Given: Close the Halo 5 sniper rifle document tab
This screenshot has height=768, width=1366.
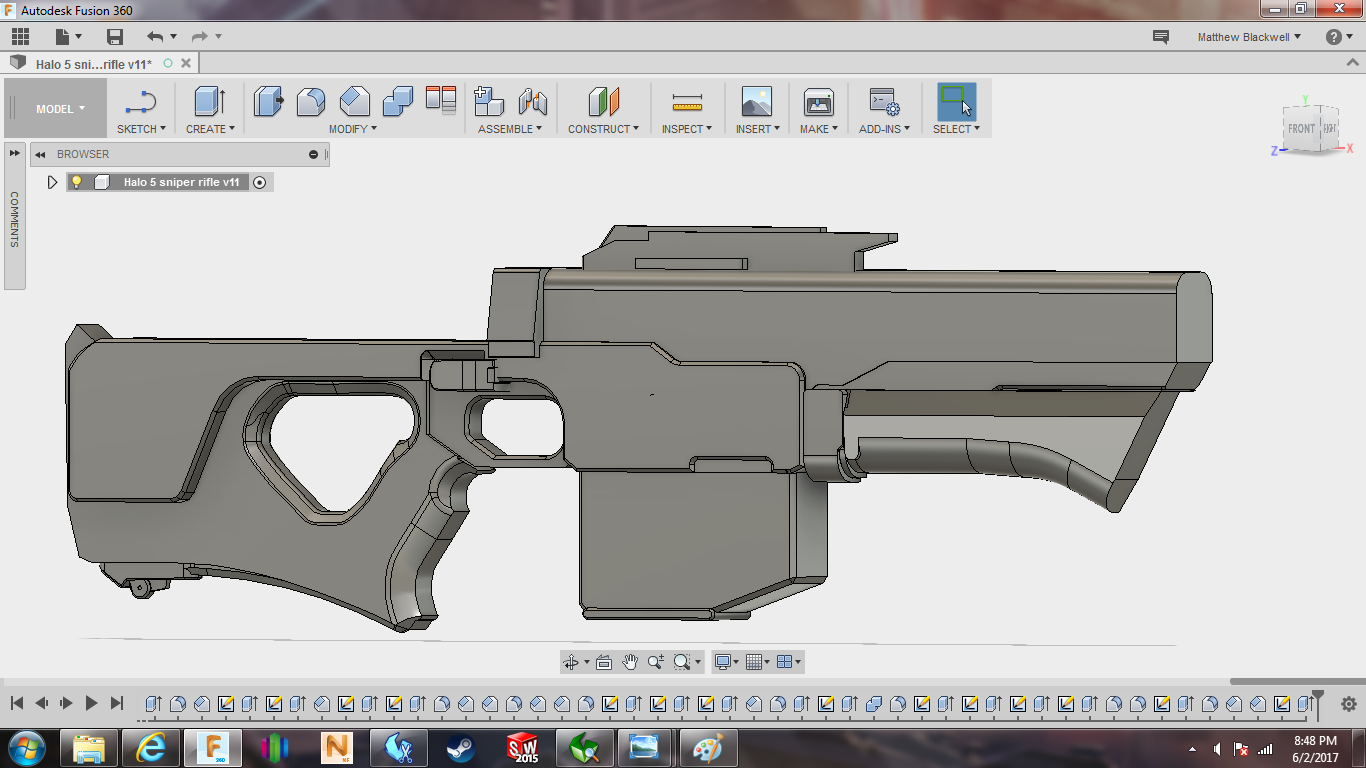Looking at the screenshot, I should pos(185,63).
